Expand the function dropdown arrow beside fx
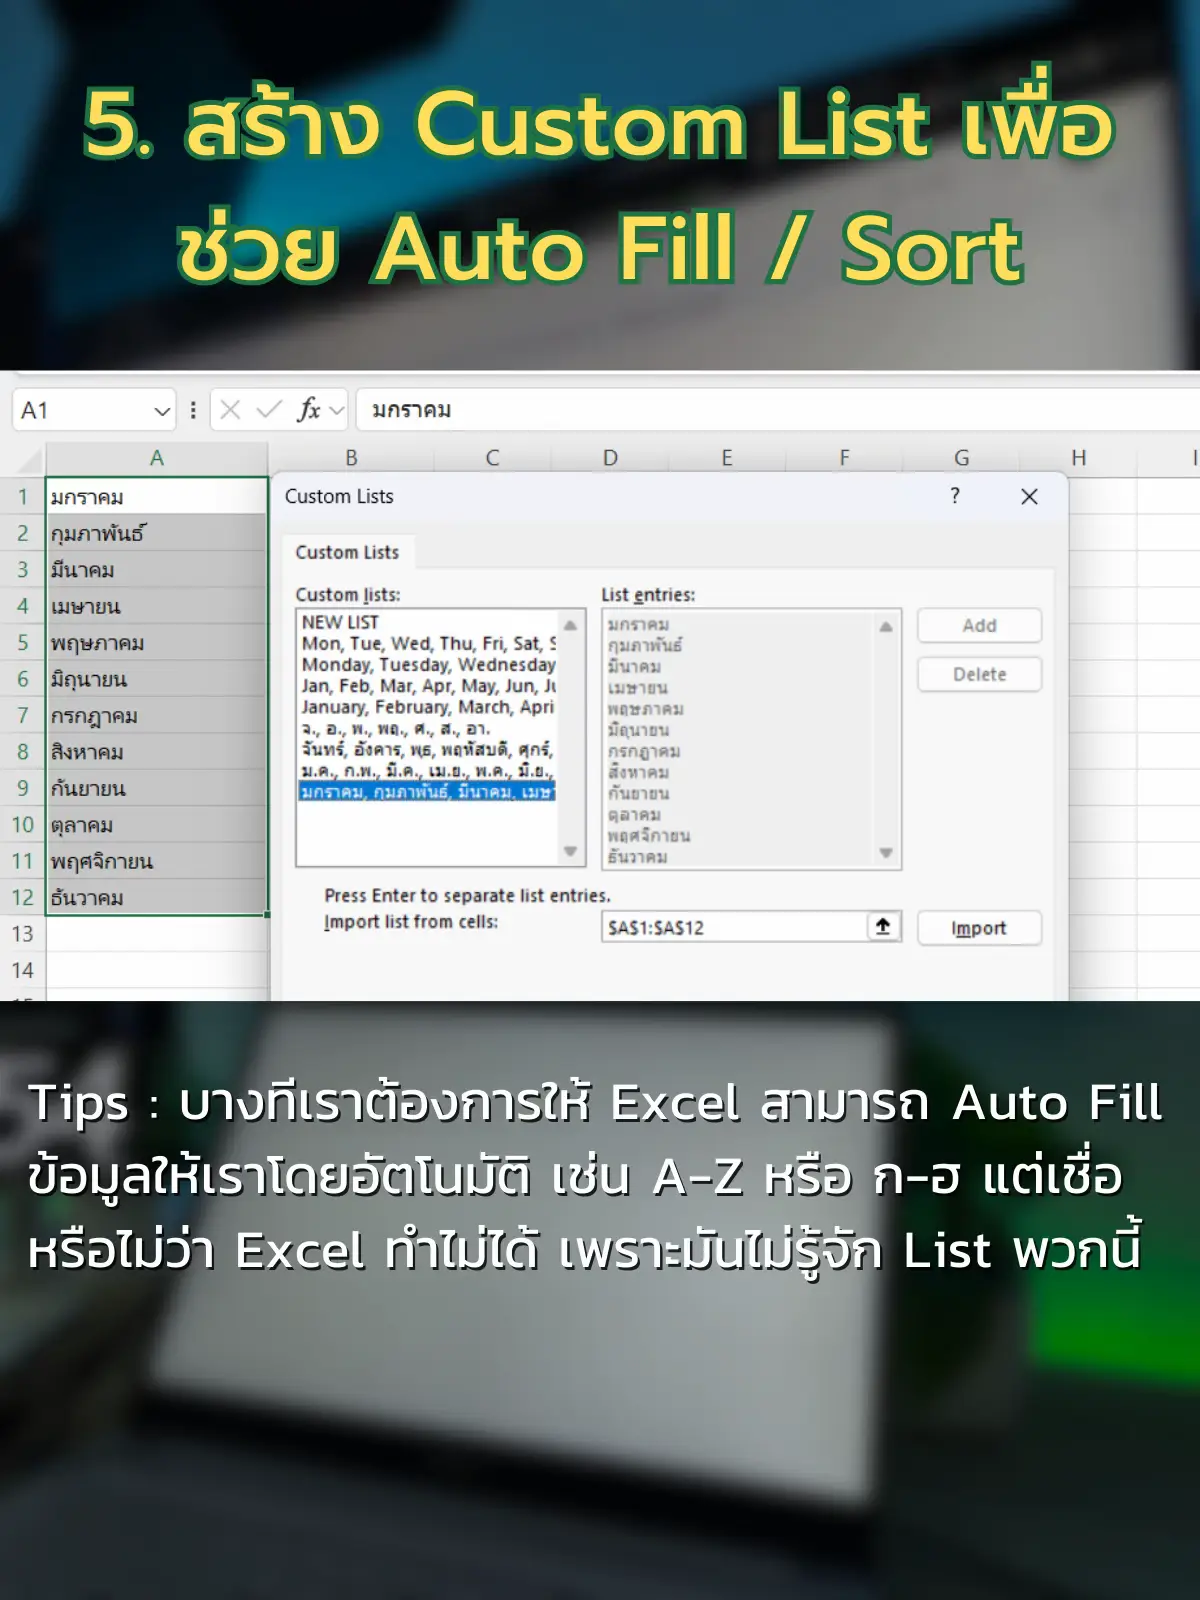Screen dimensions: 1200x1600 click(x=337, y=410)
